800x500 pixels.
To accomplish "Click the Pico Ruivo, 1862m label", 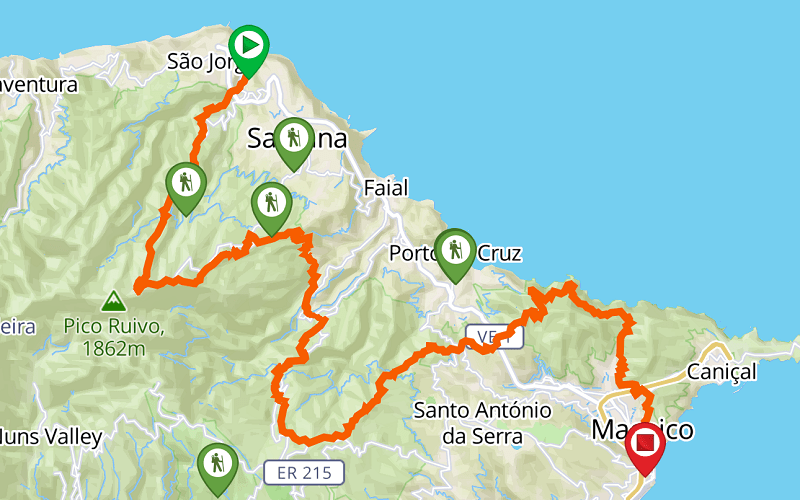I will point(114,337).
